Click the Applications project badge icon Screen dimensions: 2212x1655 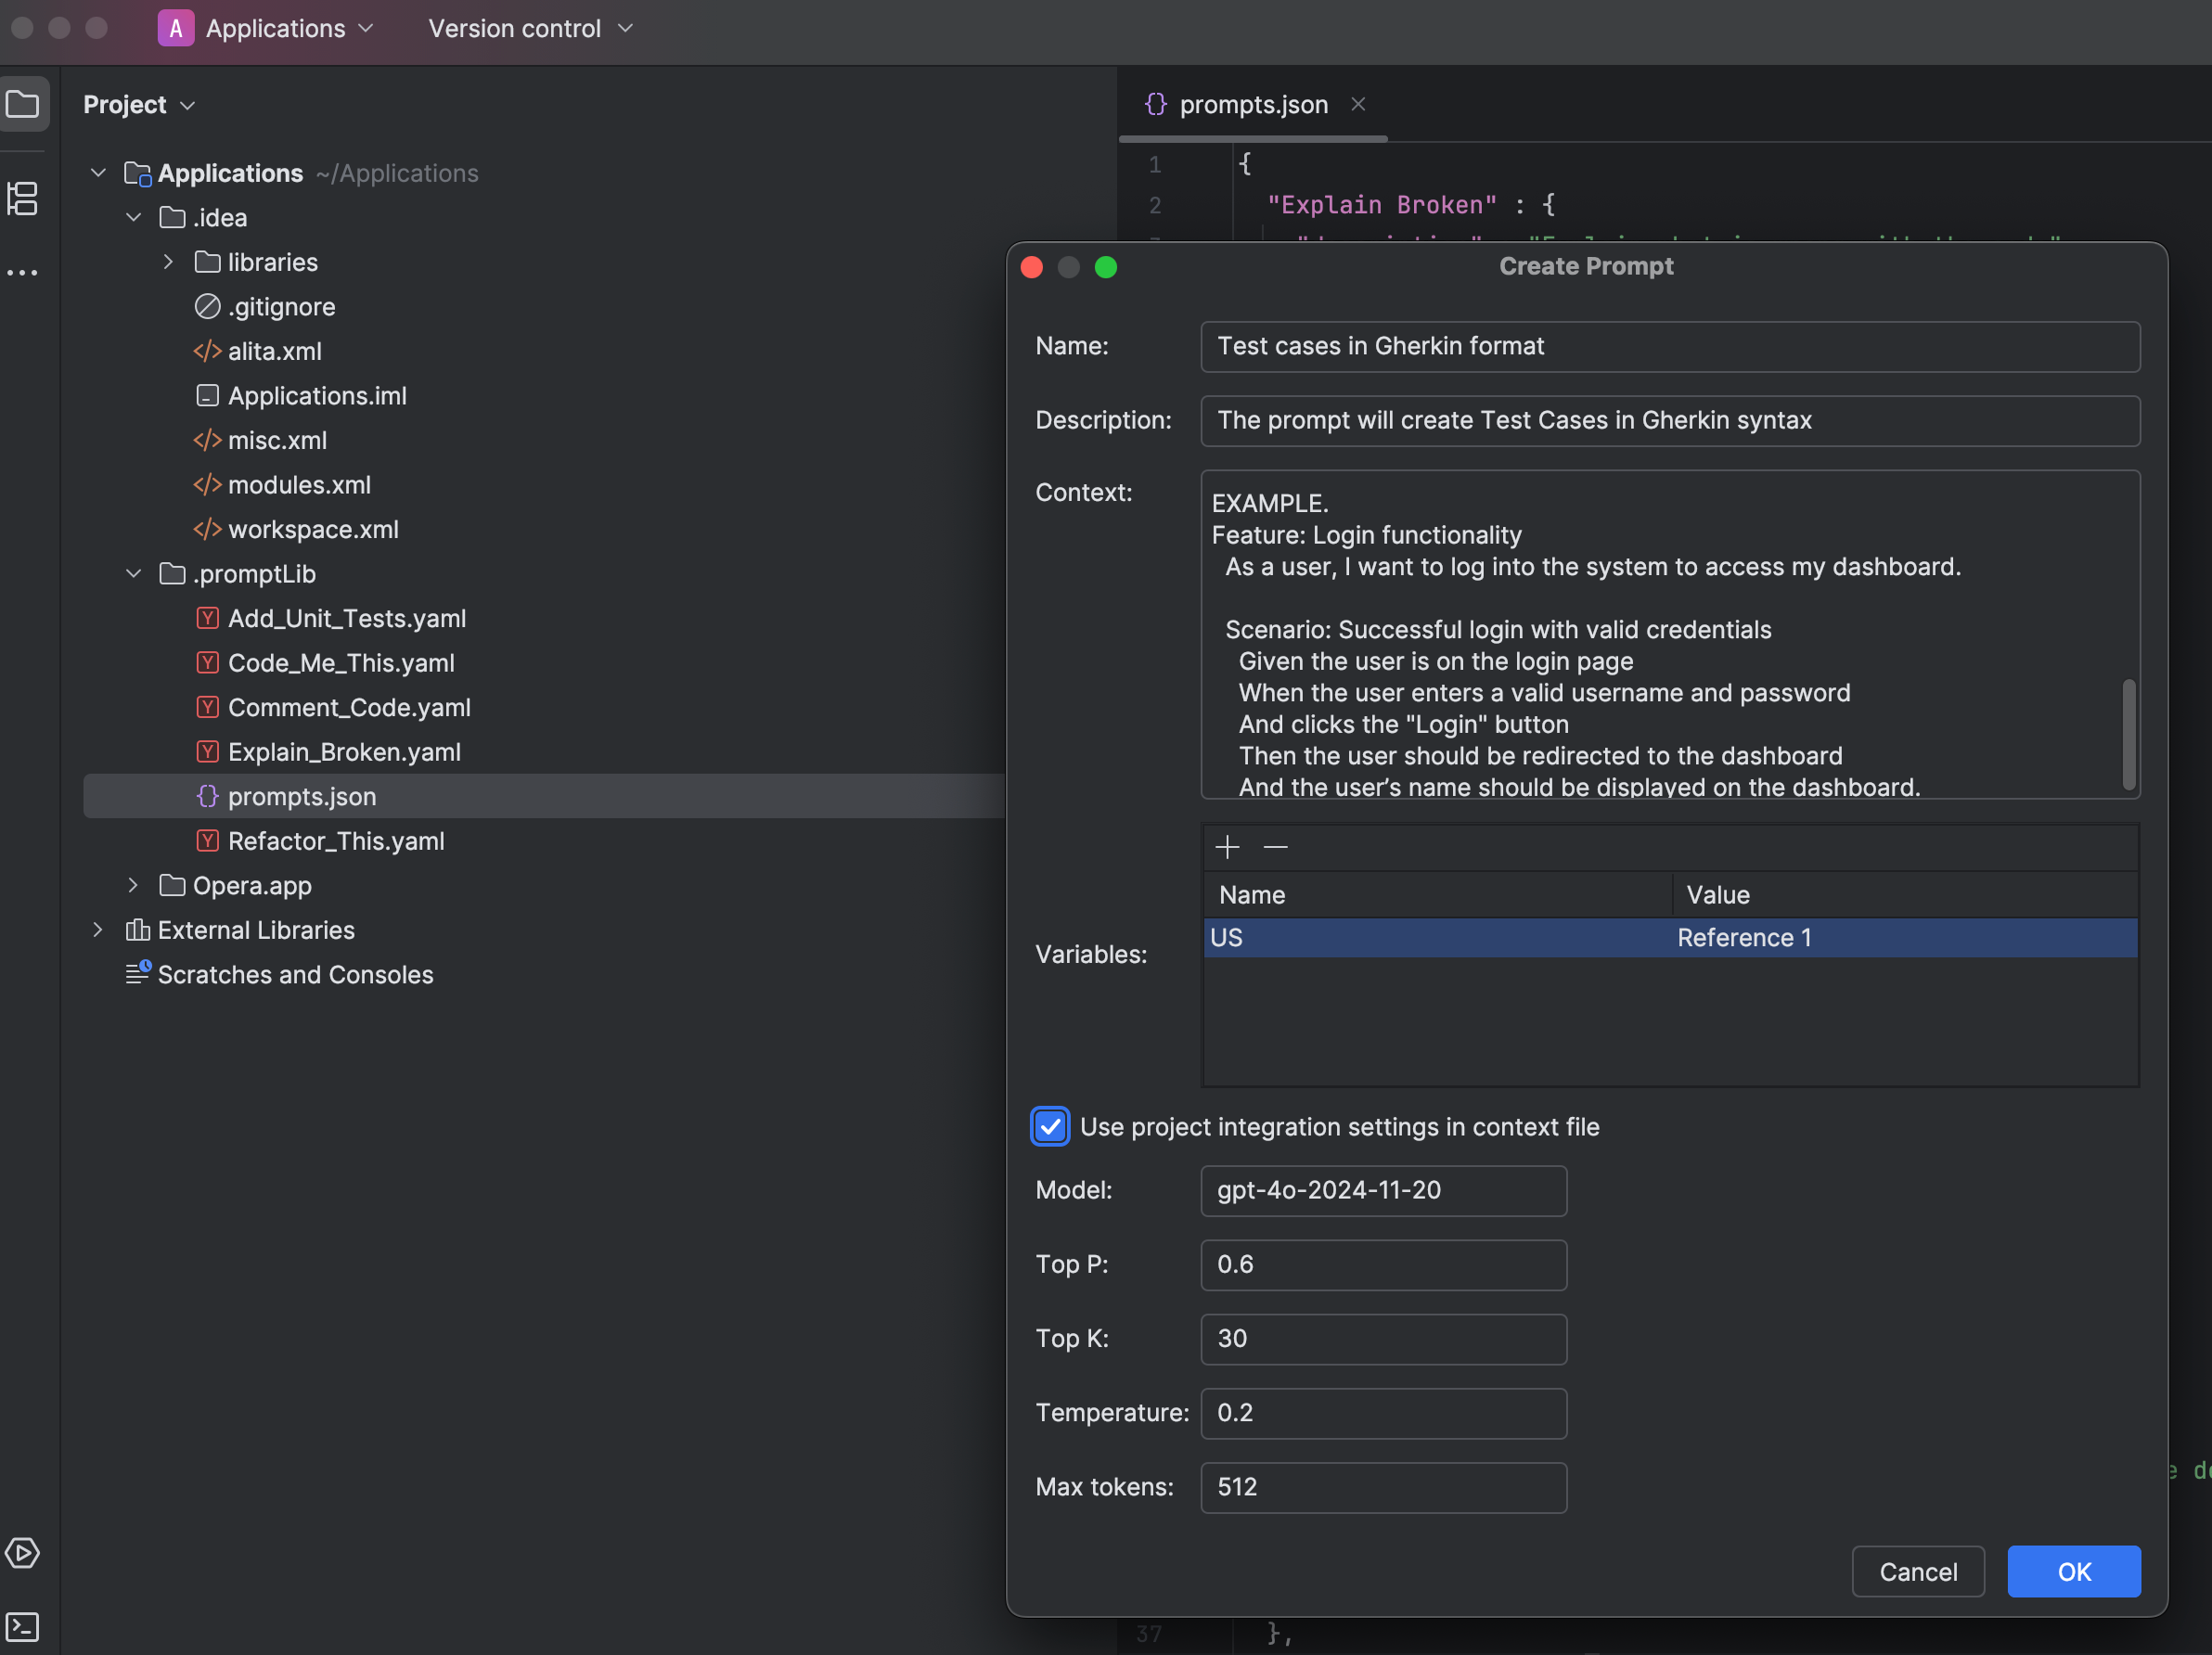176,28
